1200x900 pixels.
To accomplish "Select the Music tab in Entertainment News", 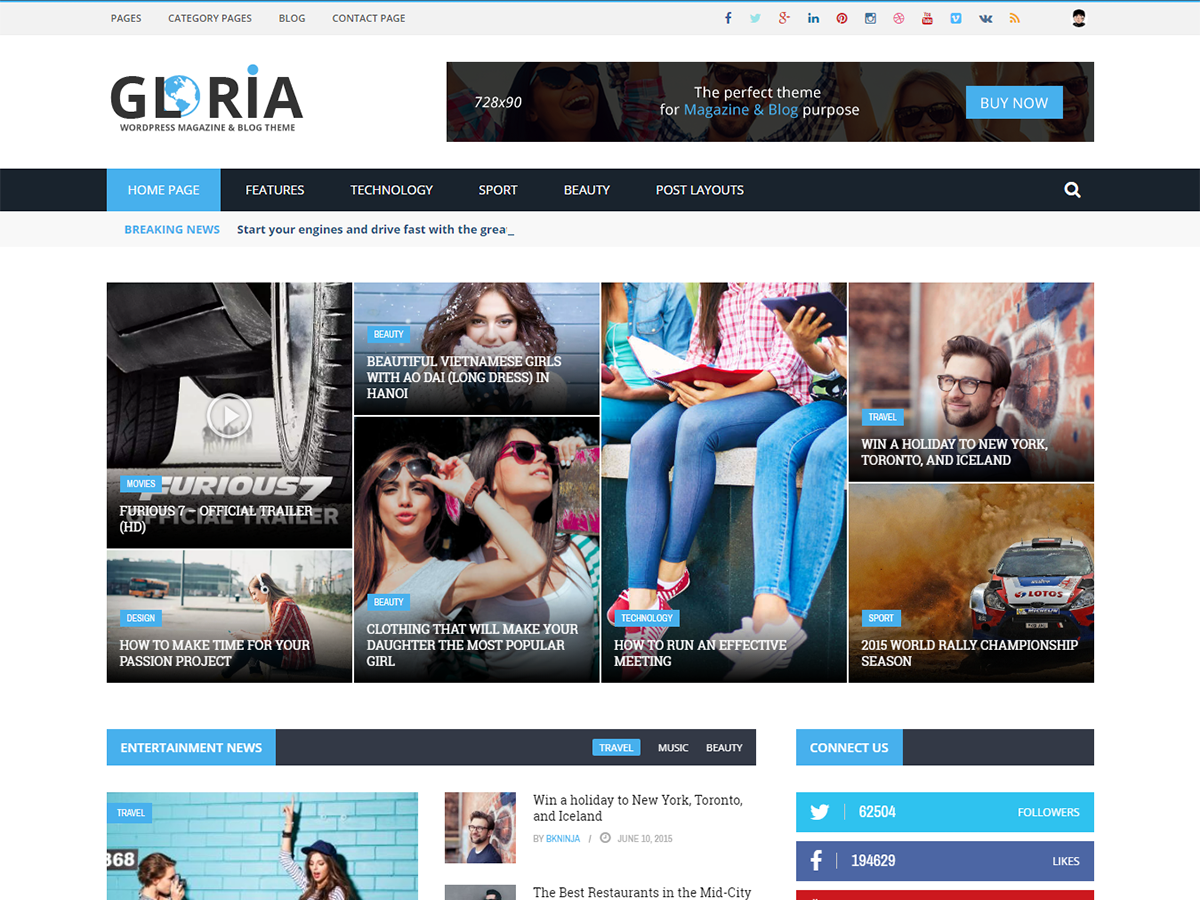I will [x=673, y=747].
